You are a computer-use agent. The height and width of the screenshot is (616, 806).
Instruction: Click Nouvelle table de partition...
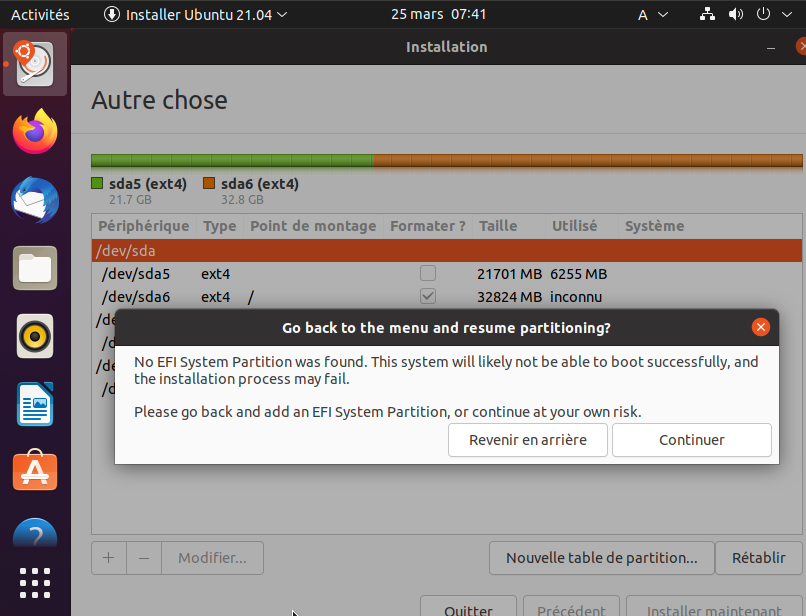point(601,558)
